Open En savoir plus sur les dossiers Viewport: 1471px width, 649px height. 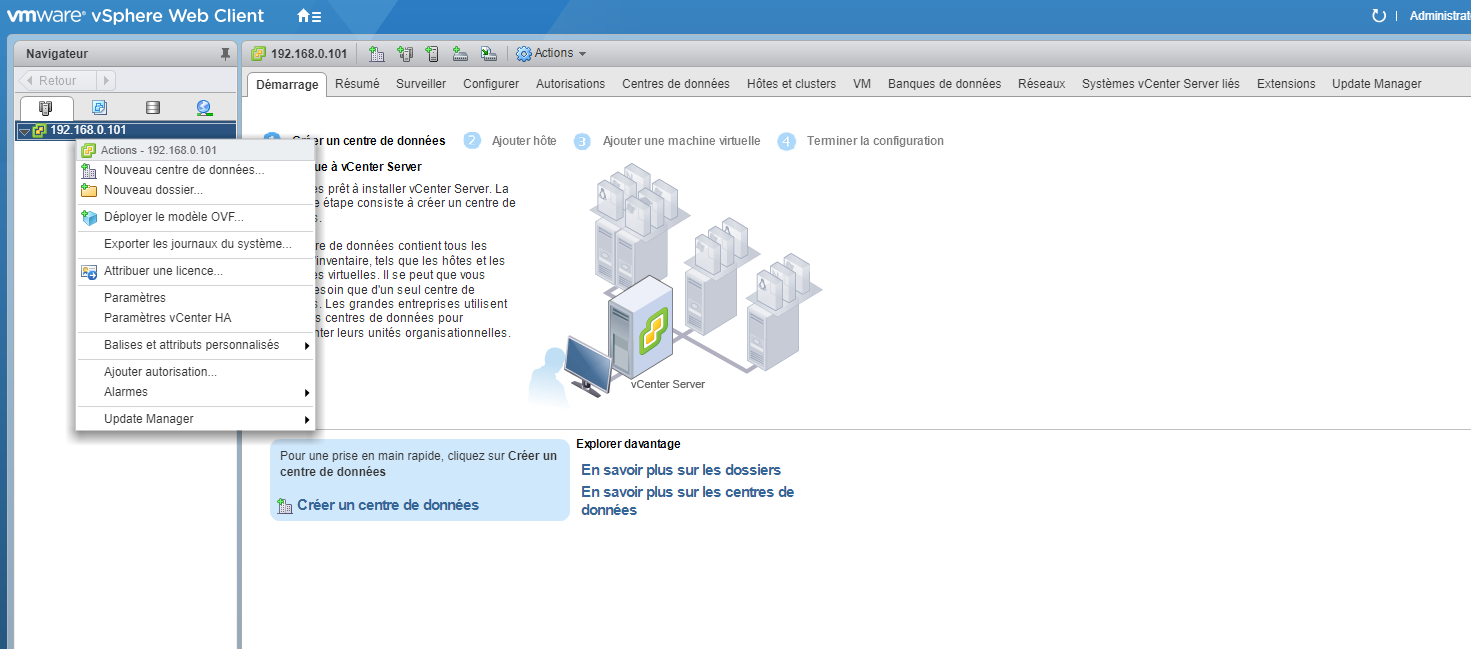point(681,470)
